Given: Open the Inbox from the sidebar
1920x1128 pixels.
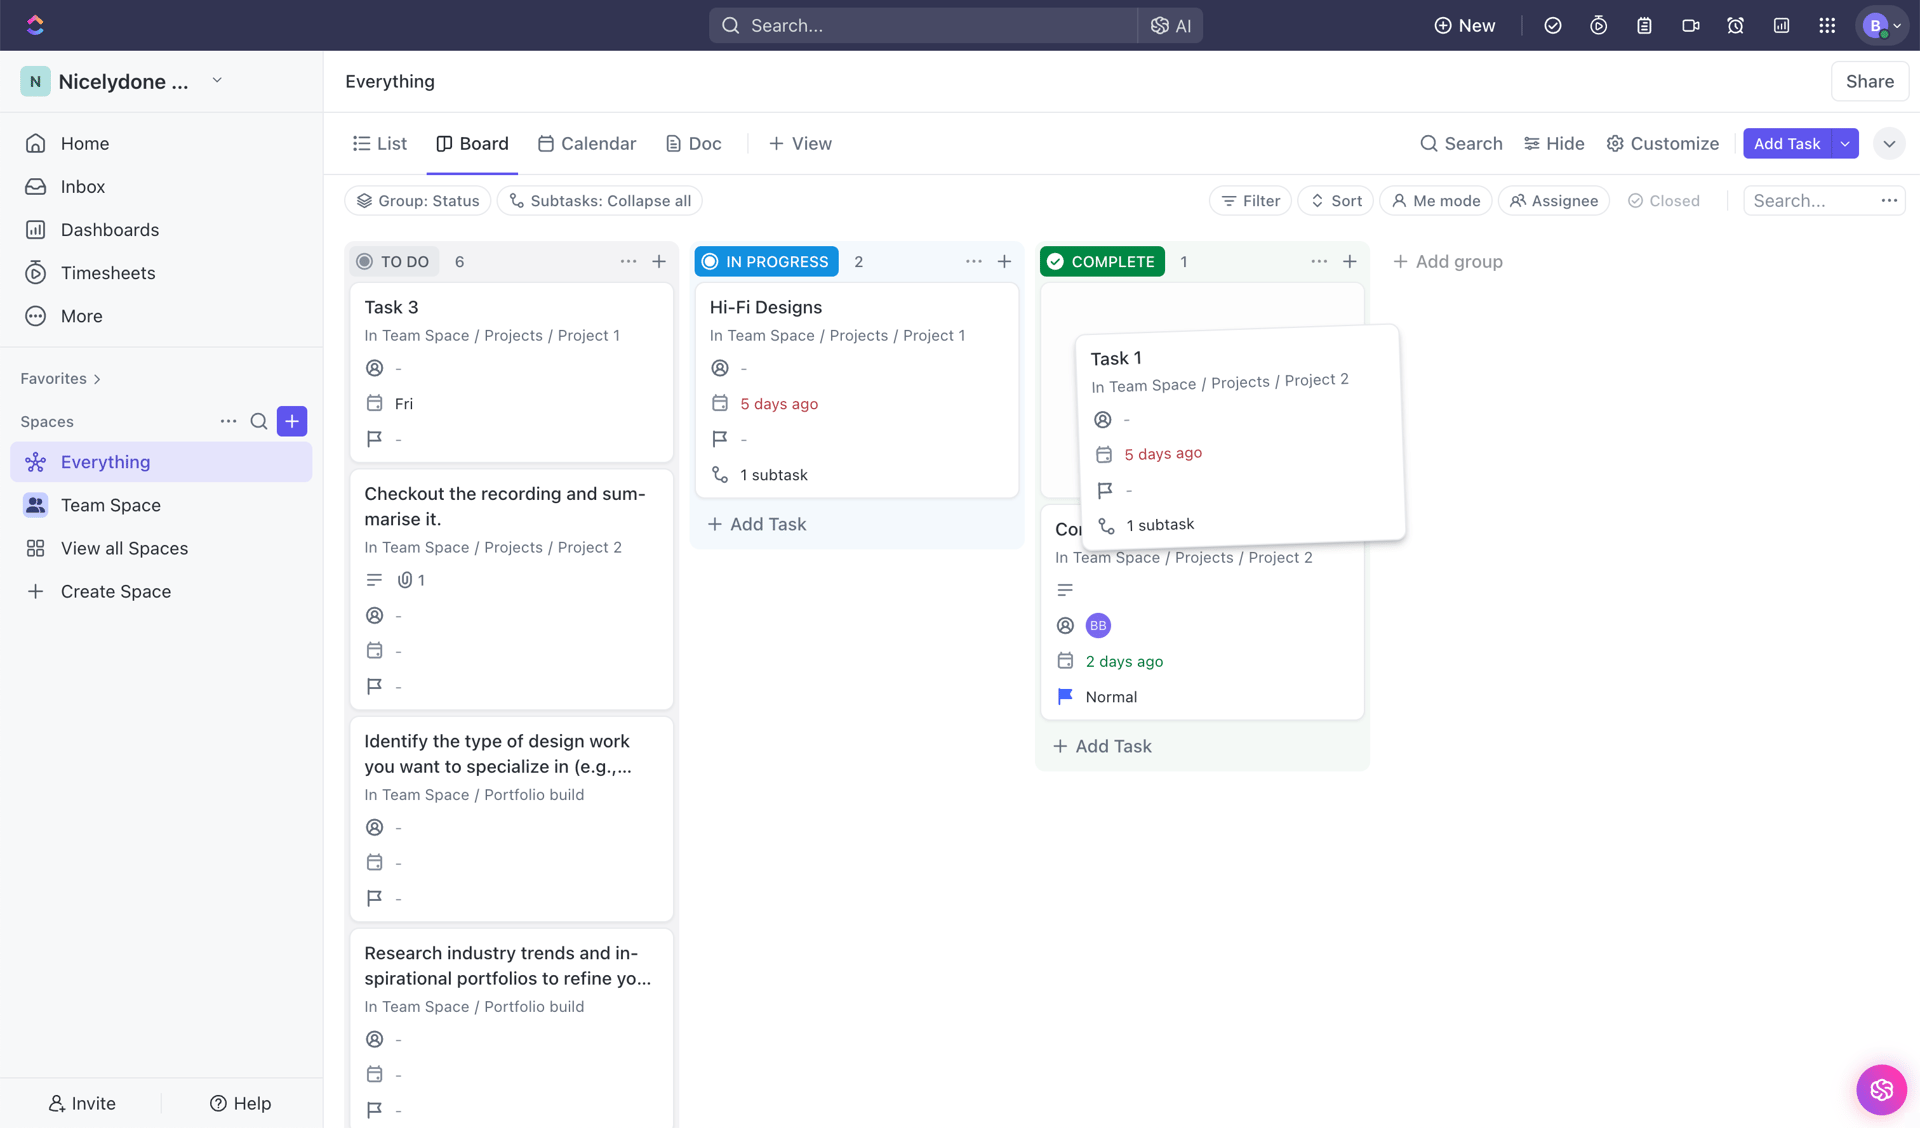Looking at the screenshot, I should [x=83, y=186].
